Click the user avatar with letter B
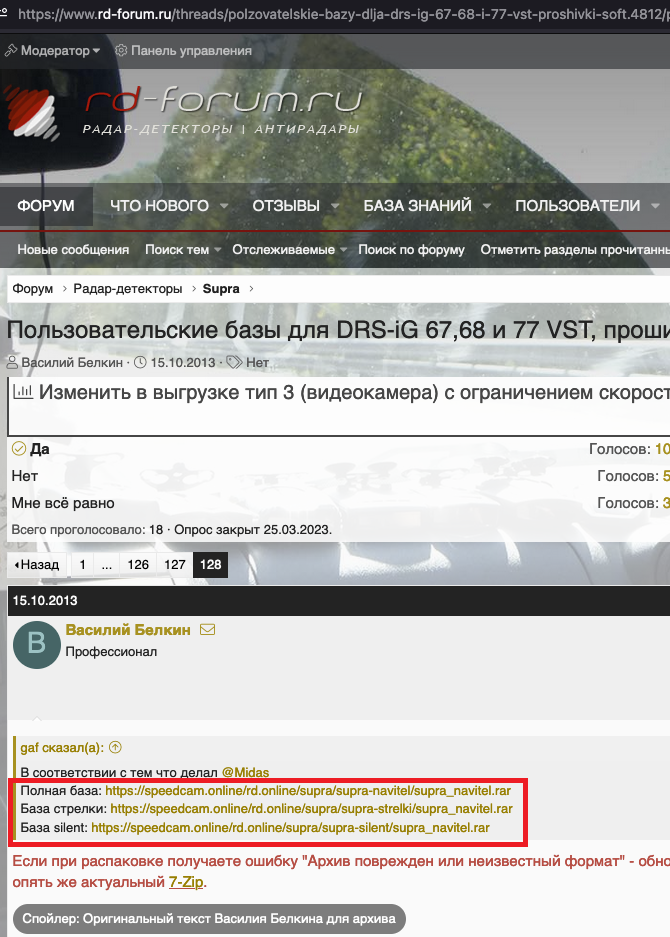Image resolution: width=670 pixels, height=937 pixels. click(37, 645)
